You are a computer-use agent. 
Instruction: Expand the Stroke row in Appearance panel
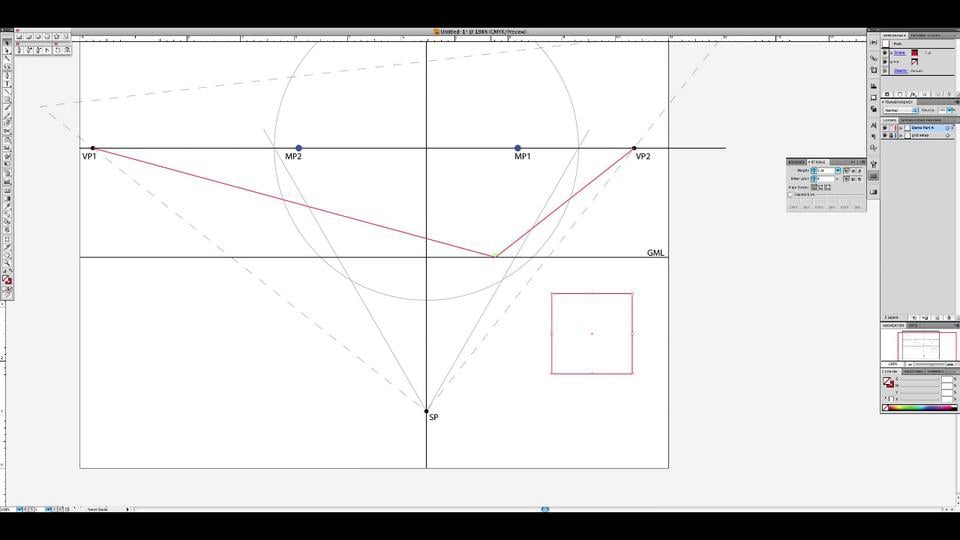click(891, 53)
